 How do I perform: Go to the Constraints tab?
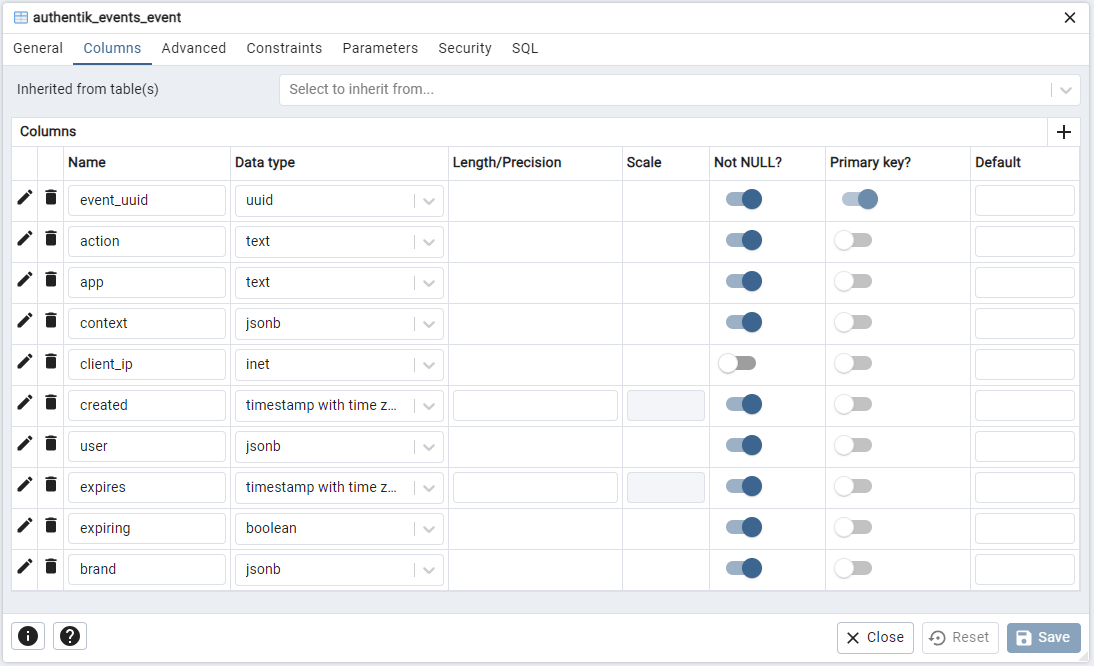[284, 48]
